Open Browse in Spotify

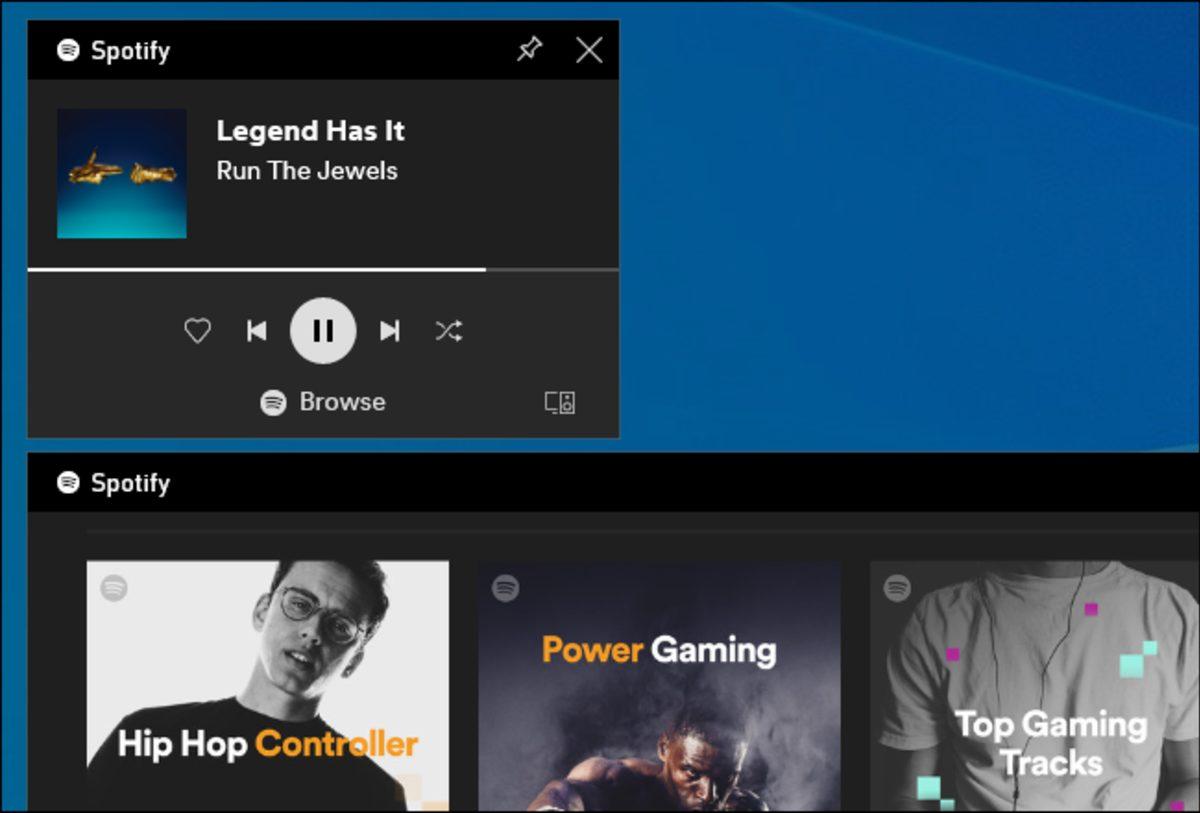(x=322, y=402)
